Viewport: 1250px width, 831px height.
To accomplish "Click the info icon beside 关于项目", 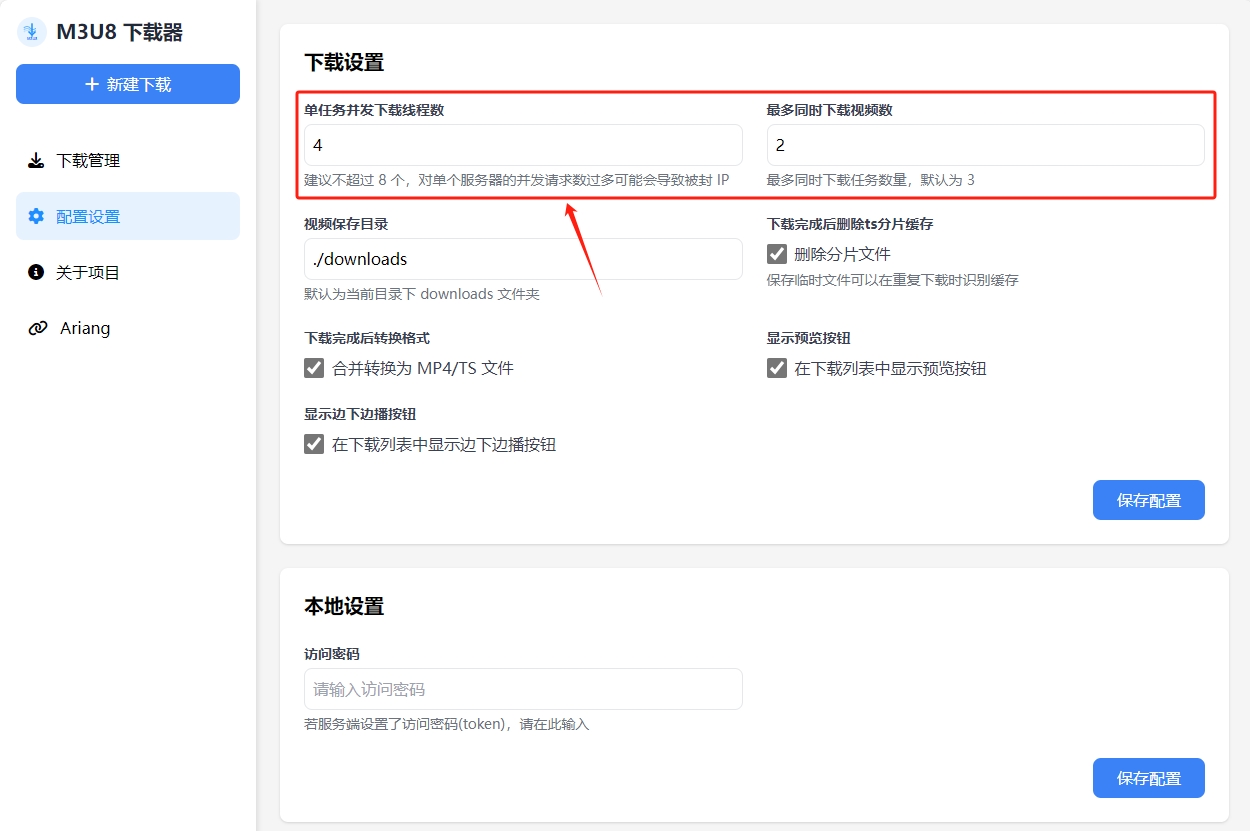I will 37,272.
